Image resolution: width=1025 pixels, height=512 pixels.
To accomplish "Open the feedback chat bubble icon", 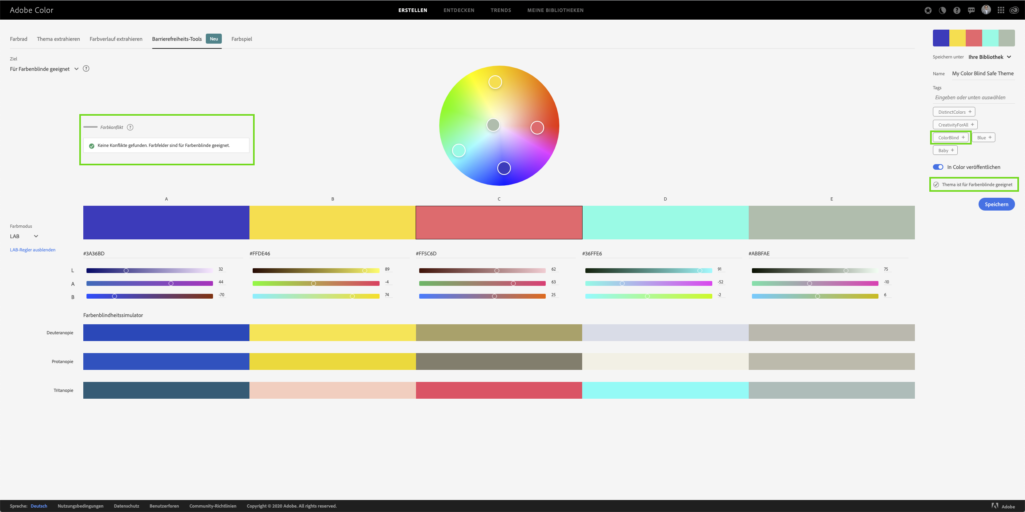I will coord(971,10).
